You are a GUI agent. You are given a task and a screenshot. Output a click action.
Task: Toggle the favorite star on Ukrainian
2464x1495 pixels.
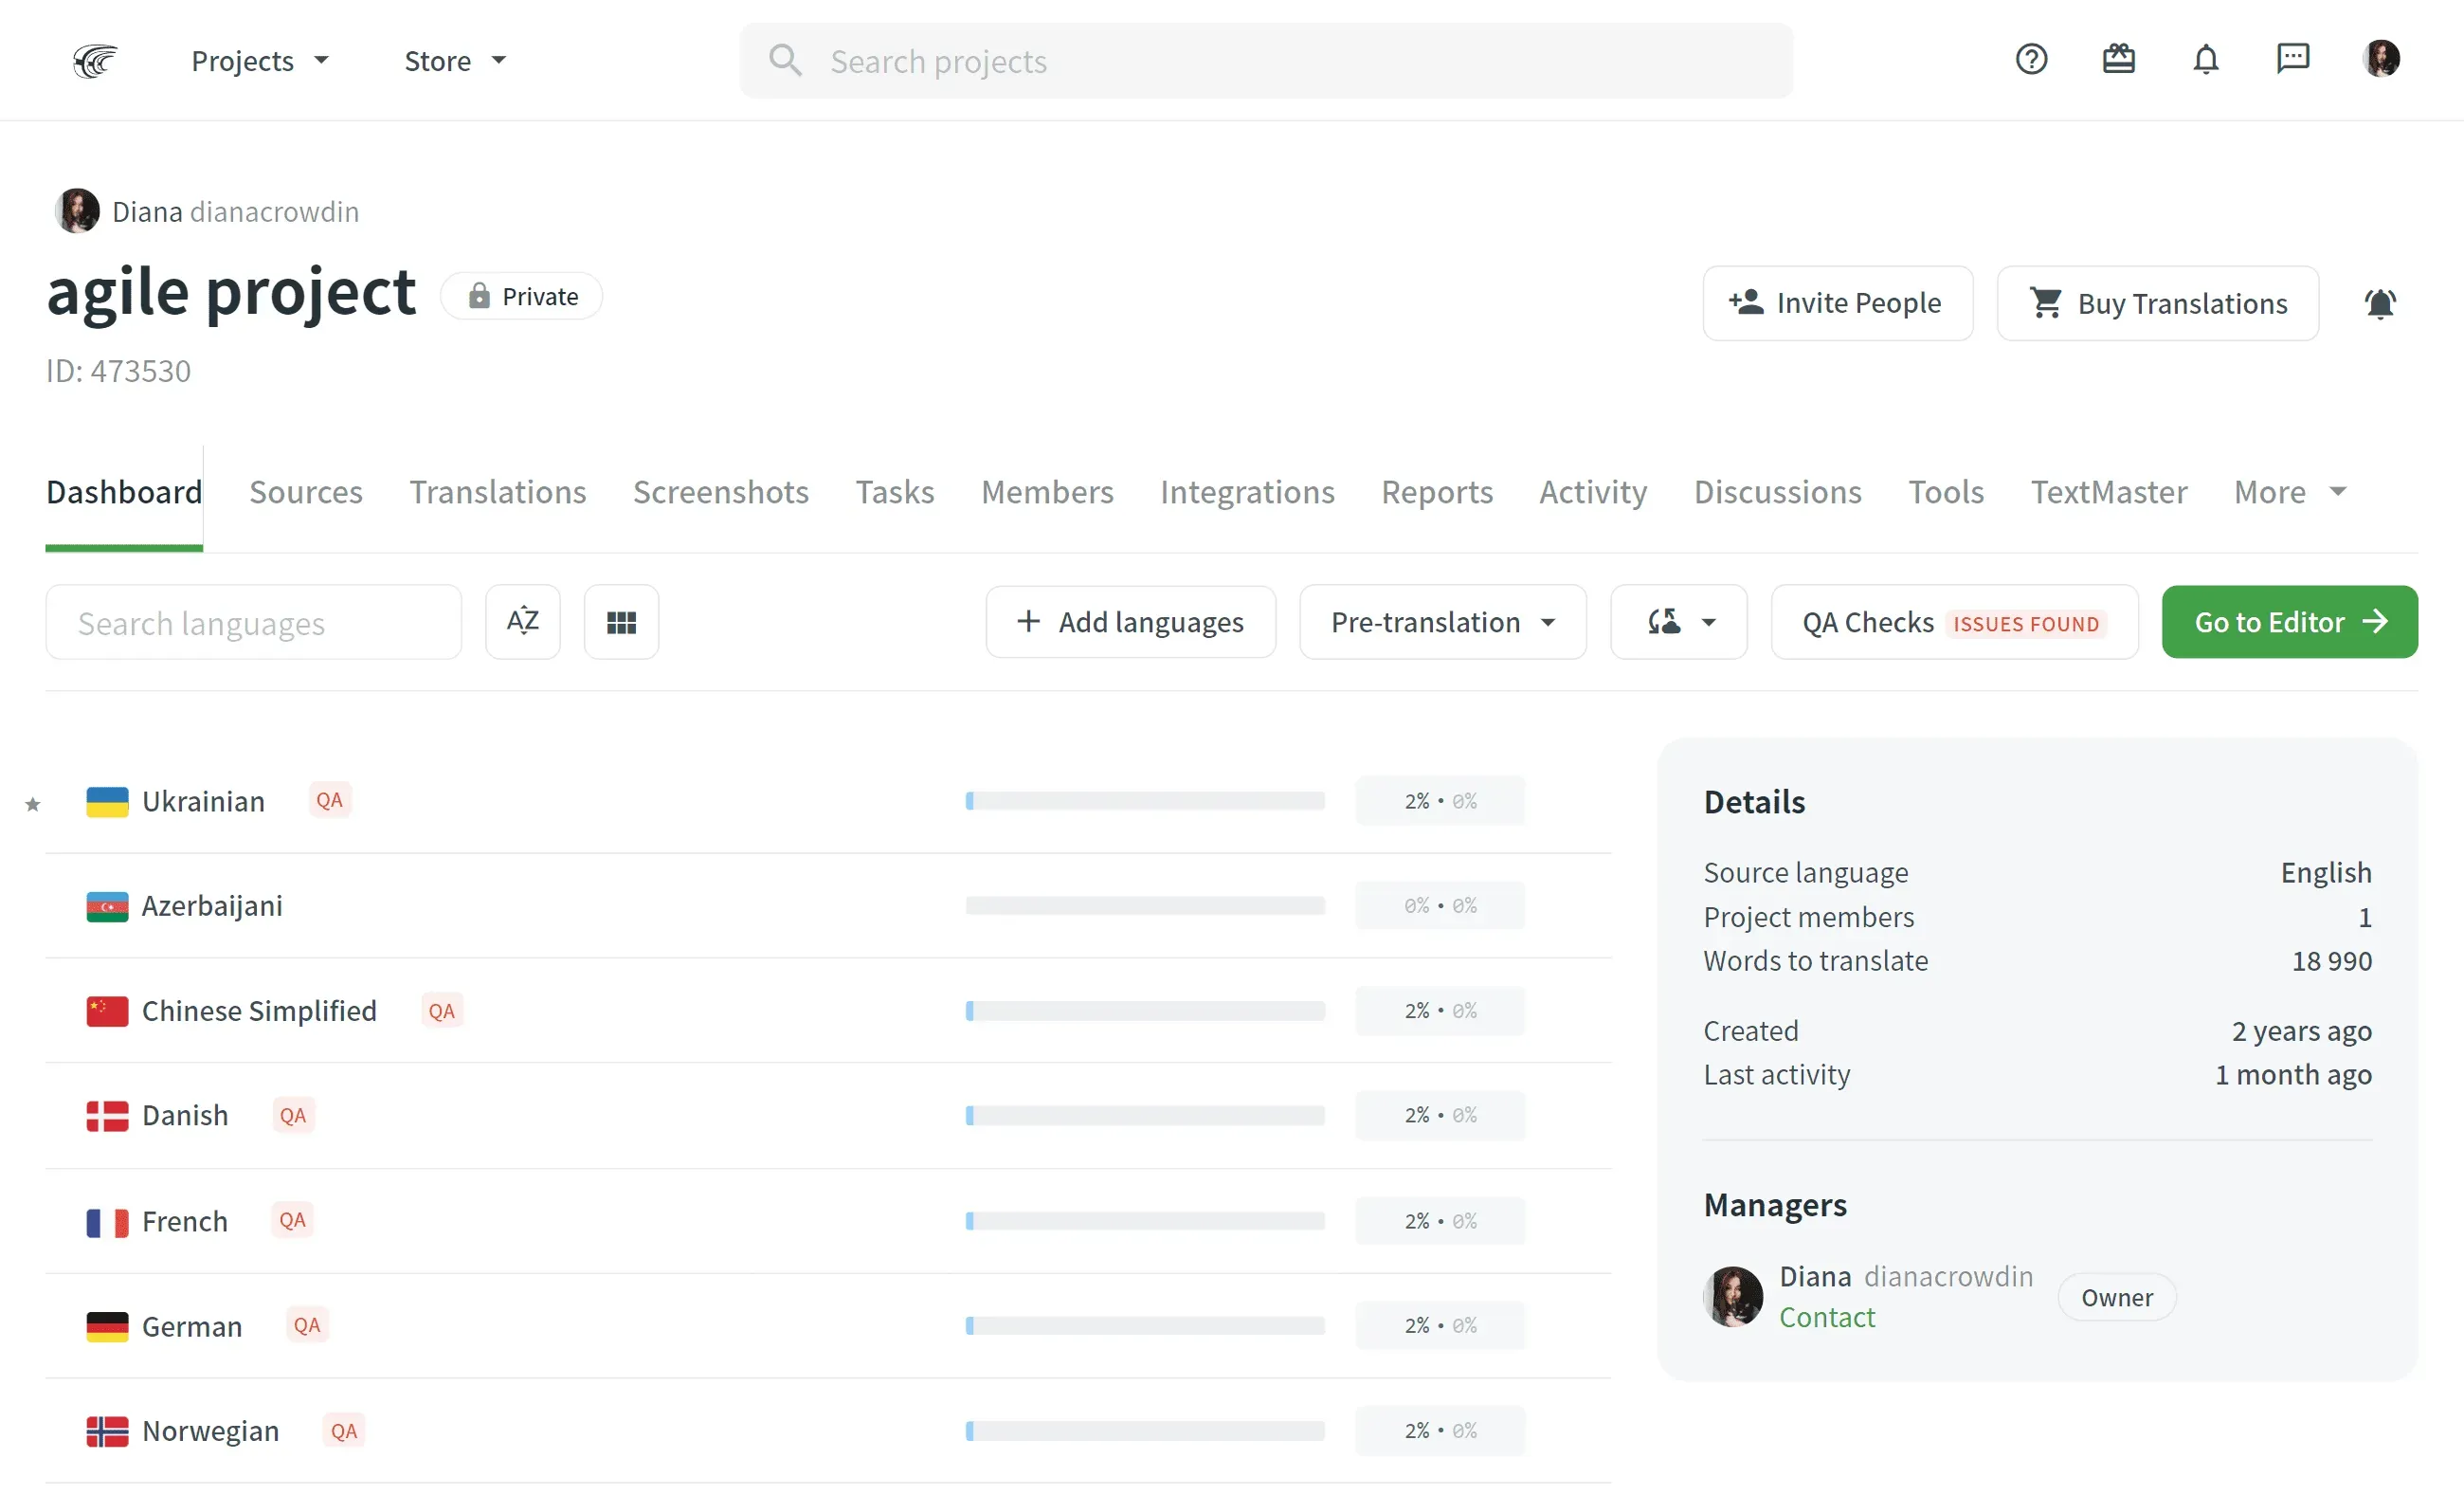point(33,805)
